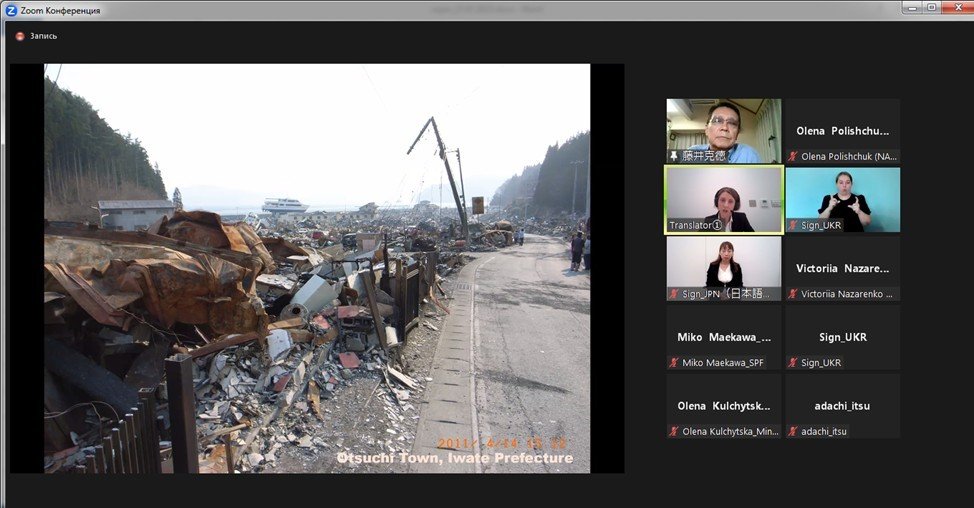Click muted microphone icon beside Miko Maekawa_SPF
The height and width of the screenshot is (508, 974).
675,363
